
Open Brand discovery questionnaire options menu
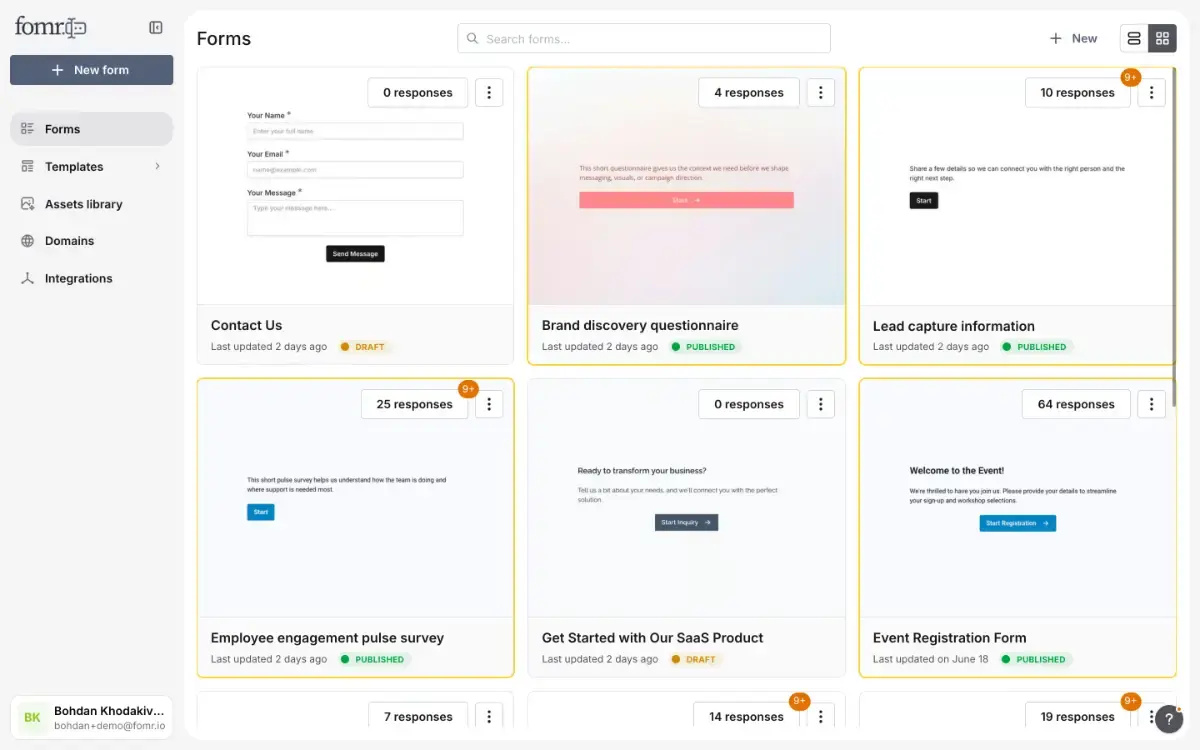(x=820, y=93)
